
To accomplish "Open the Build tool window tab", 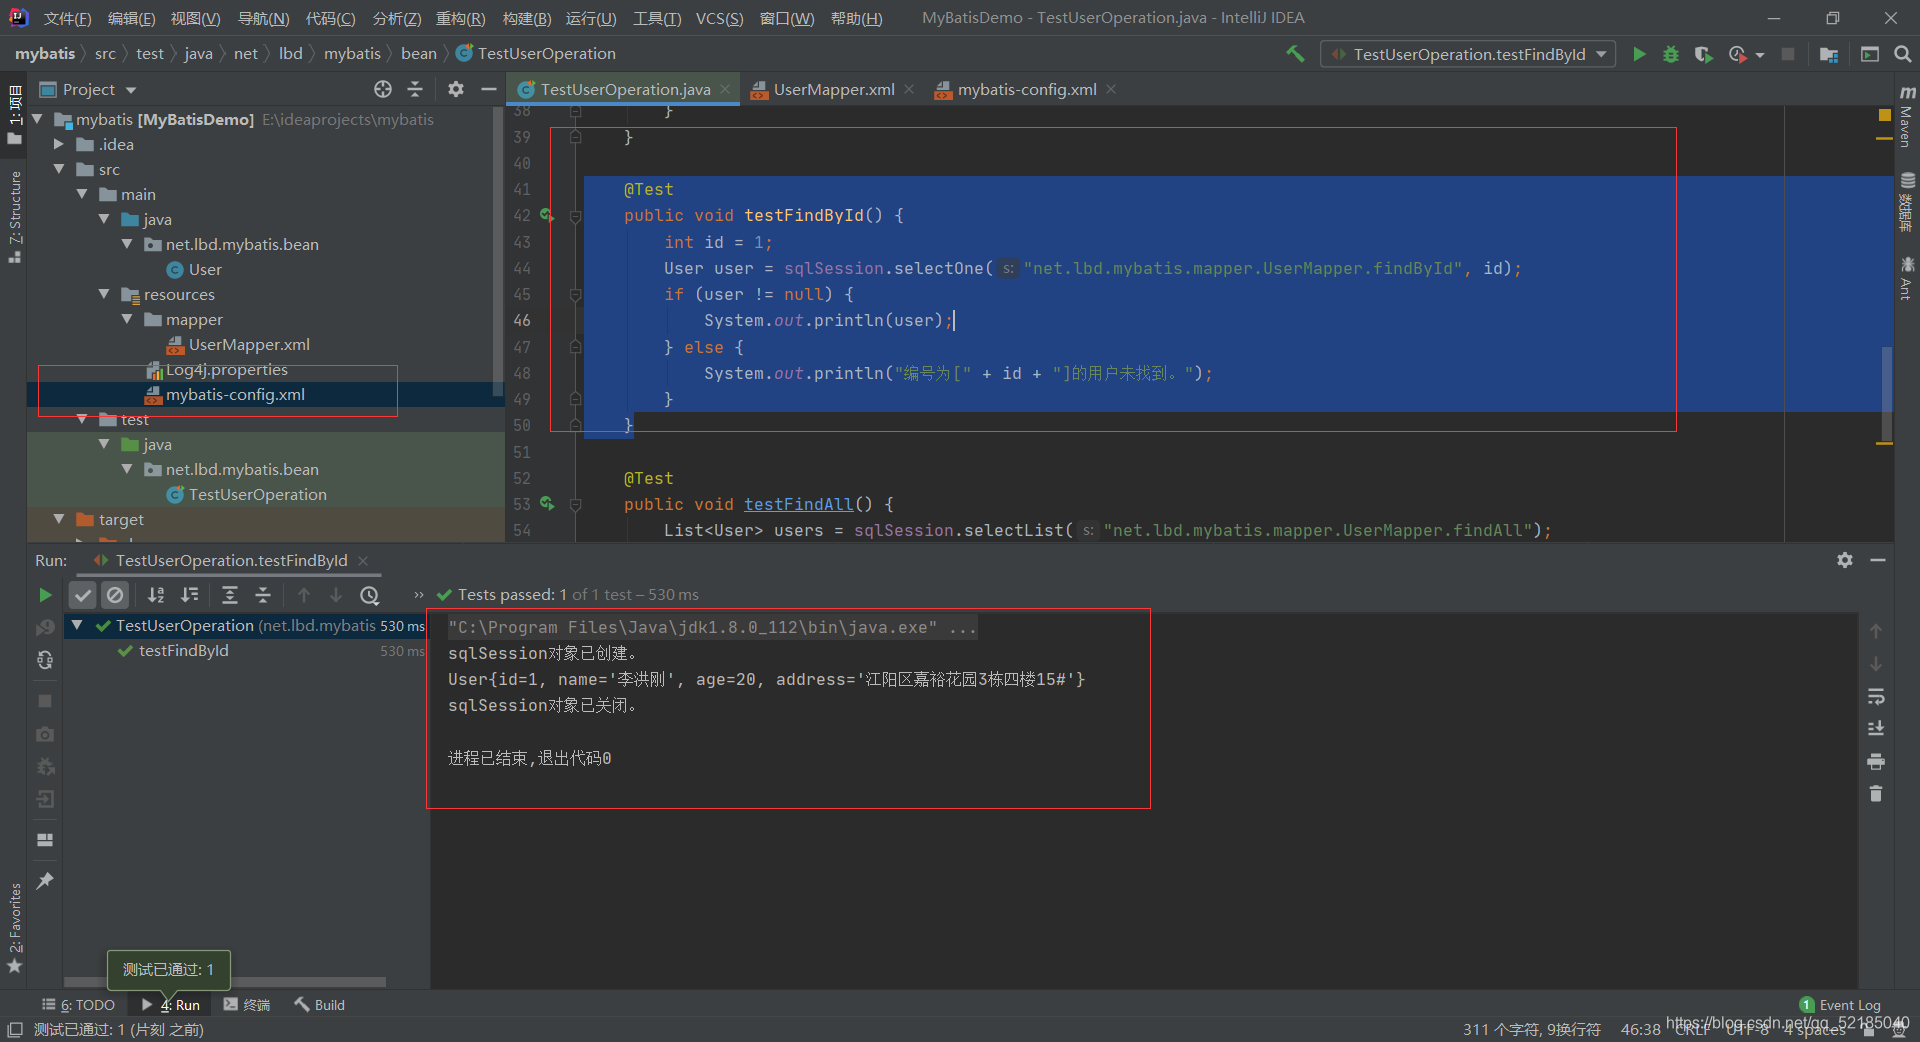I will (x=320, y=1005).
